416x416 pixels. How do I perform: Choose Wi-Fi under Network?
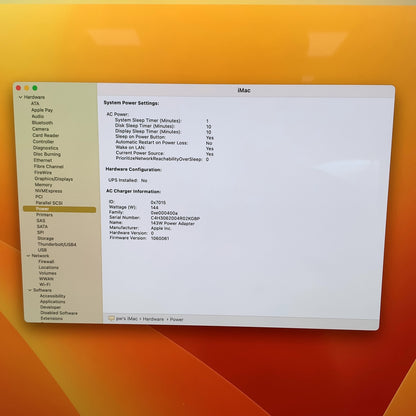(45, 284)
